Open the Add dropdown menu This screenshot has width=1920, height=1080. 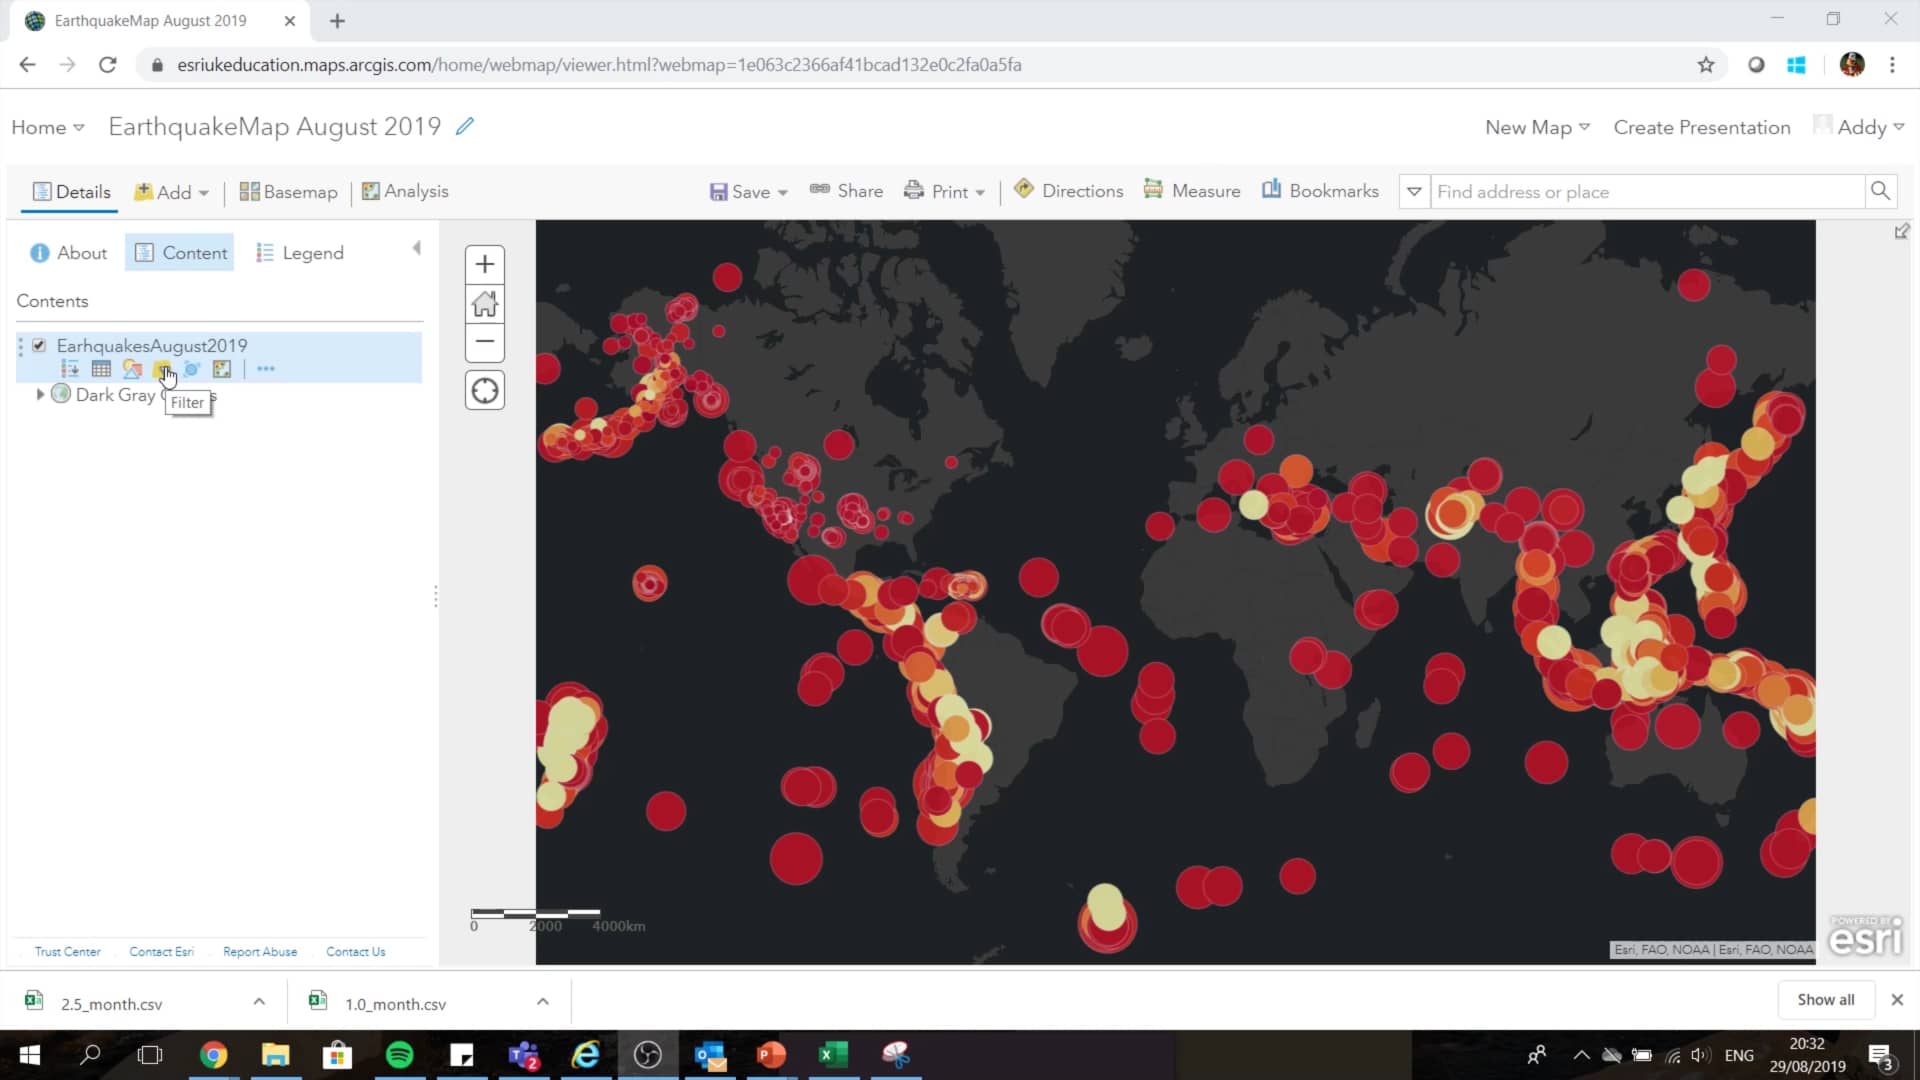[170, 191]
